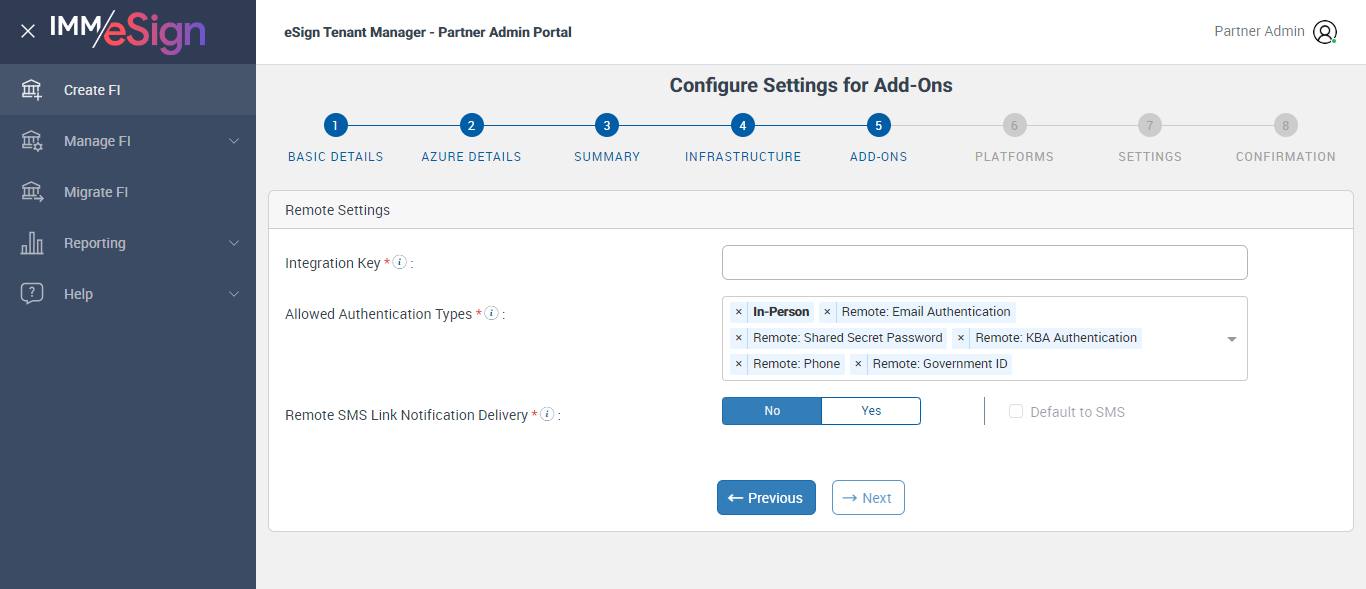Open the Migrate FI menu item
Image resolution: width=1366 pixels, height=589 pixels.
pos(96,192)
